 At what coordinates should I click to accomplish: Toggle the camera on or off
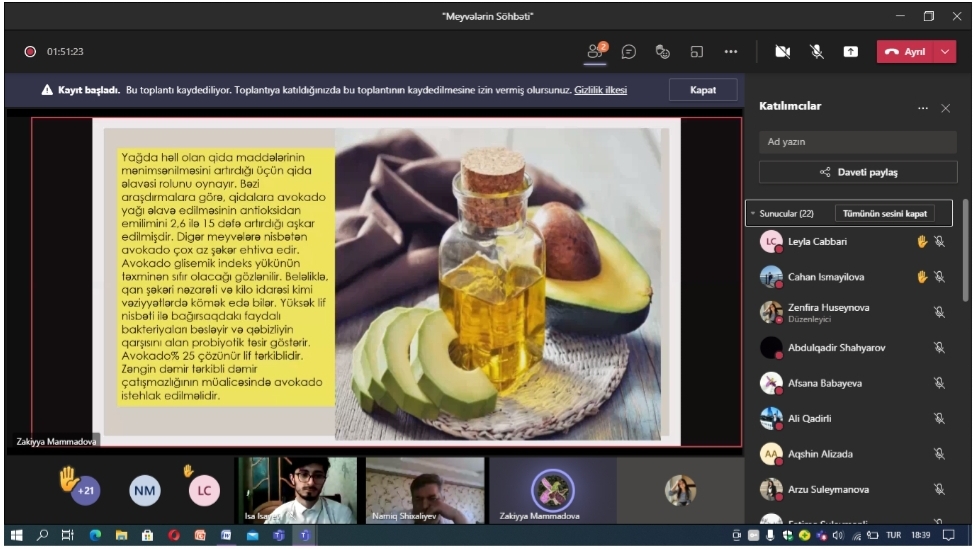point(783,52)
